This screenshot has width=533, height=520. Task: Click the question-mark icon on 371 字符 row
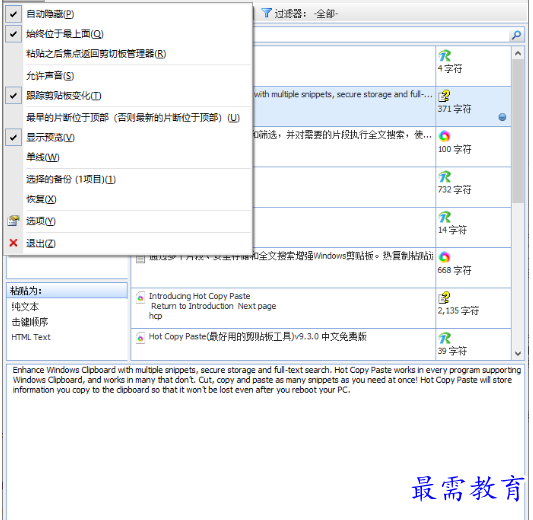pos(444,96)
